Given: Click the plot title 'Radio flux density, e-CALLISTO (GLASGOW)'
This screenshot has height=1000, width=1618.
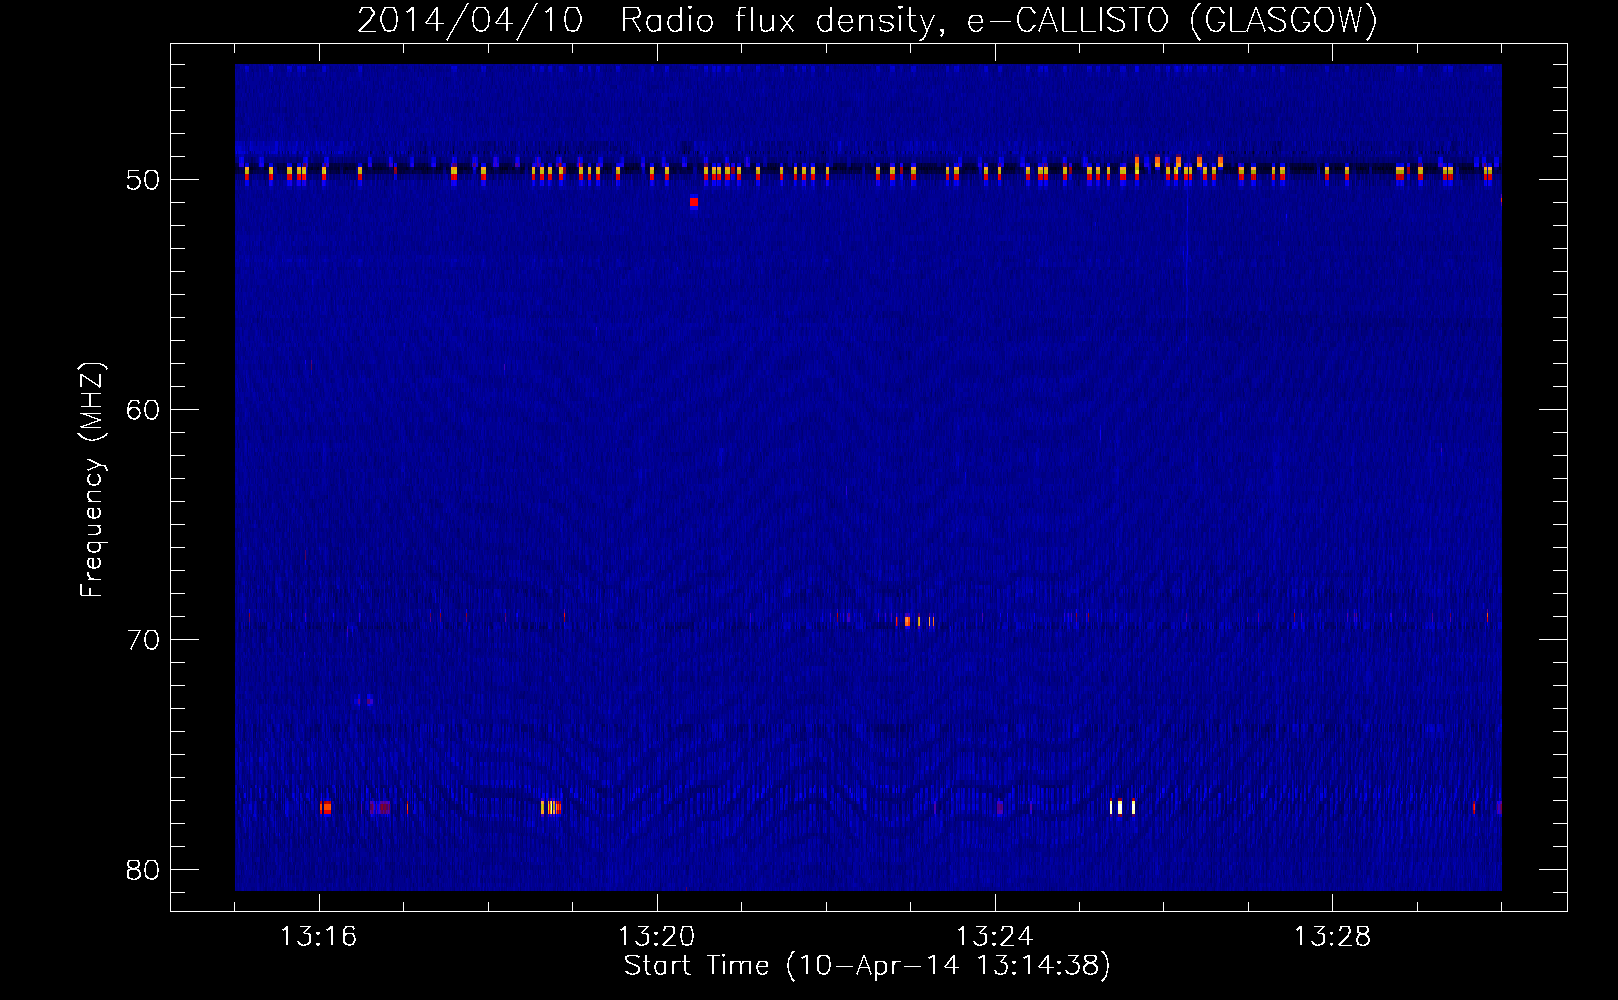Looking at the screenshot, I should 999,21.
